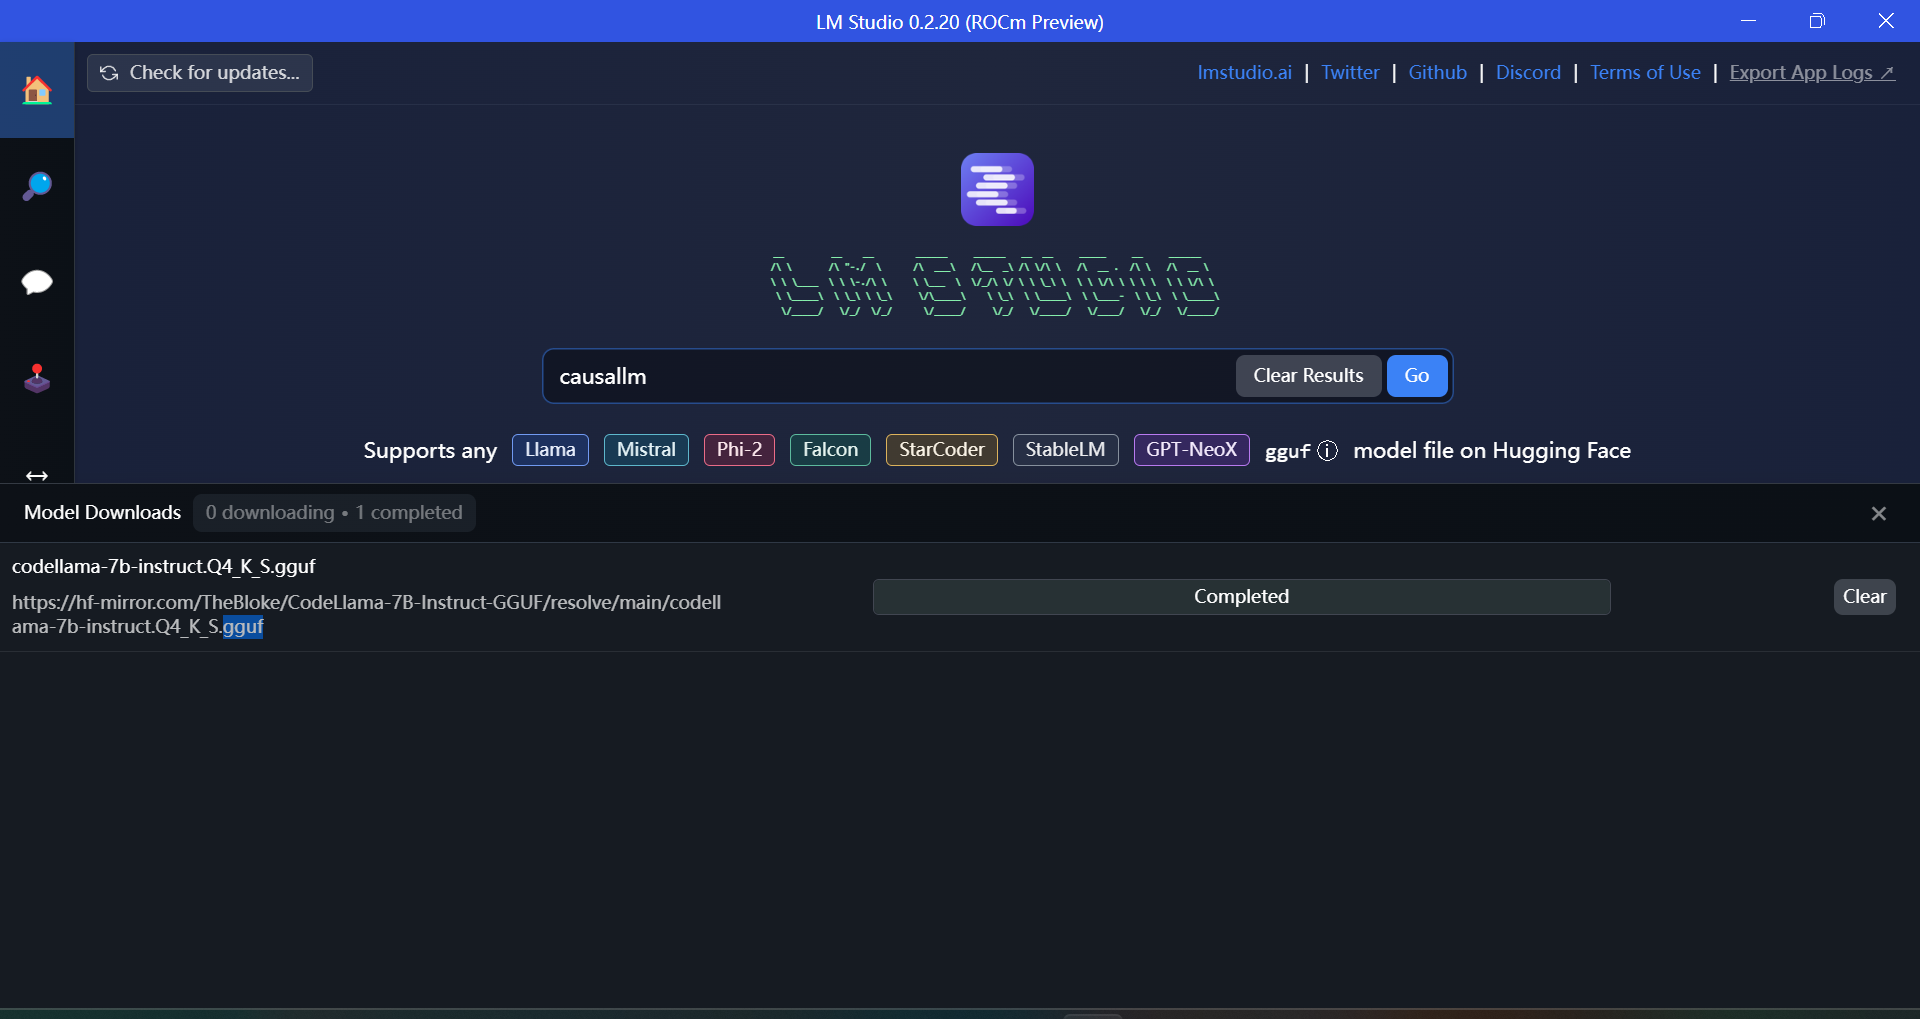The image size is (1920, 1019).
Task: Click the Completed progress bar
Action: click(x=1241, y=597)
